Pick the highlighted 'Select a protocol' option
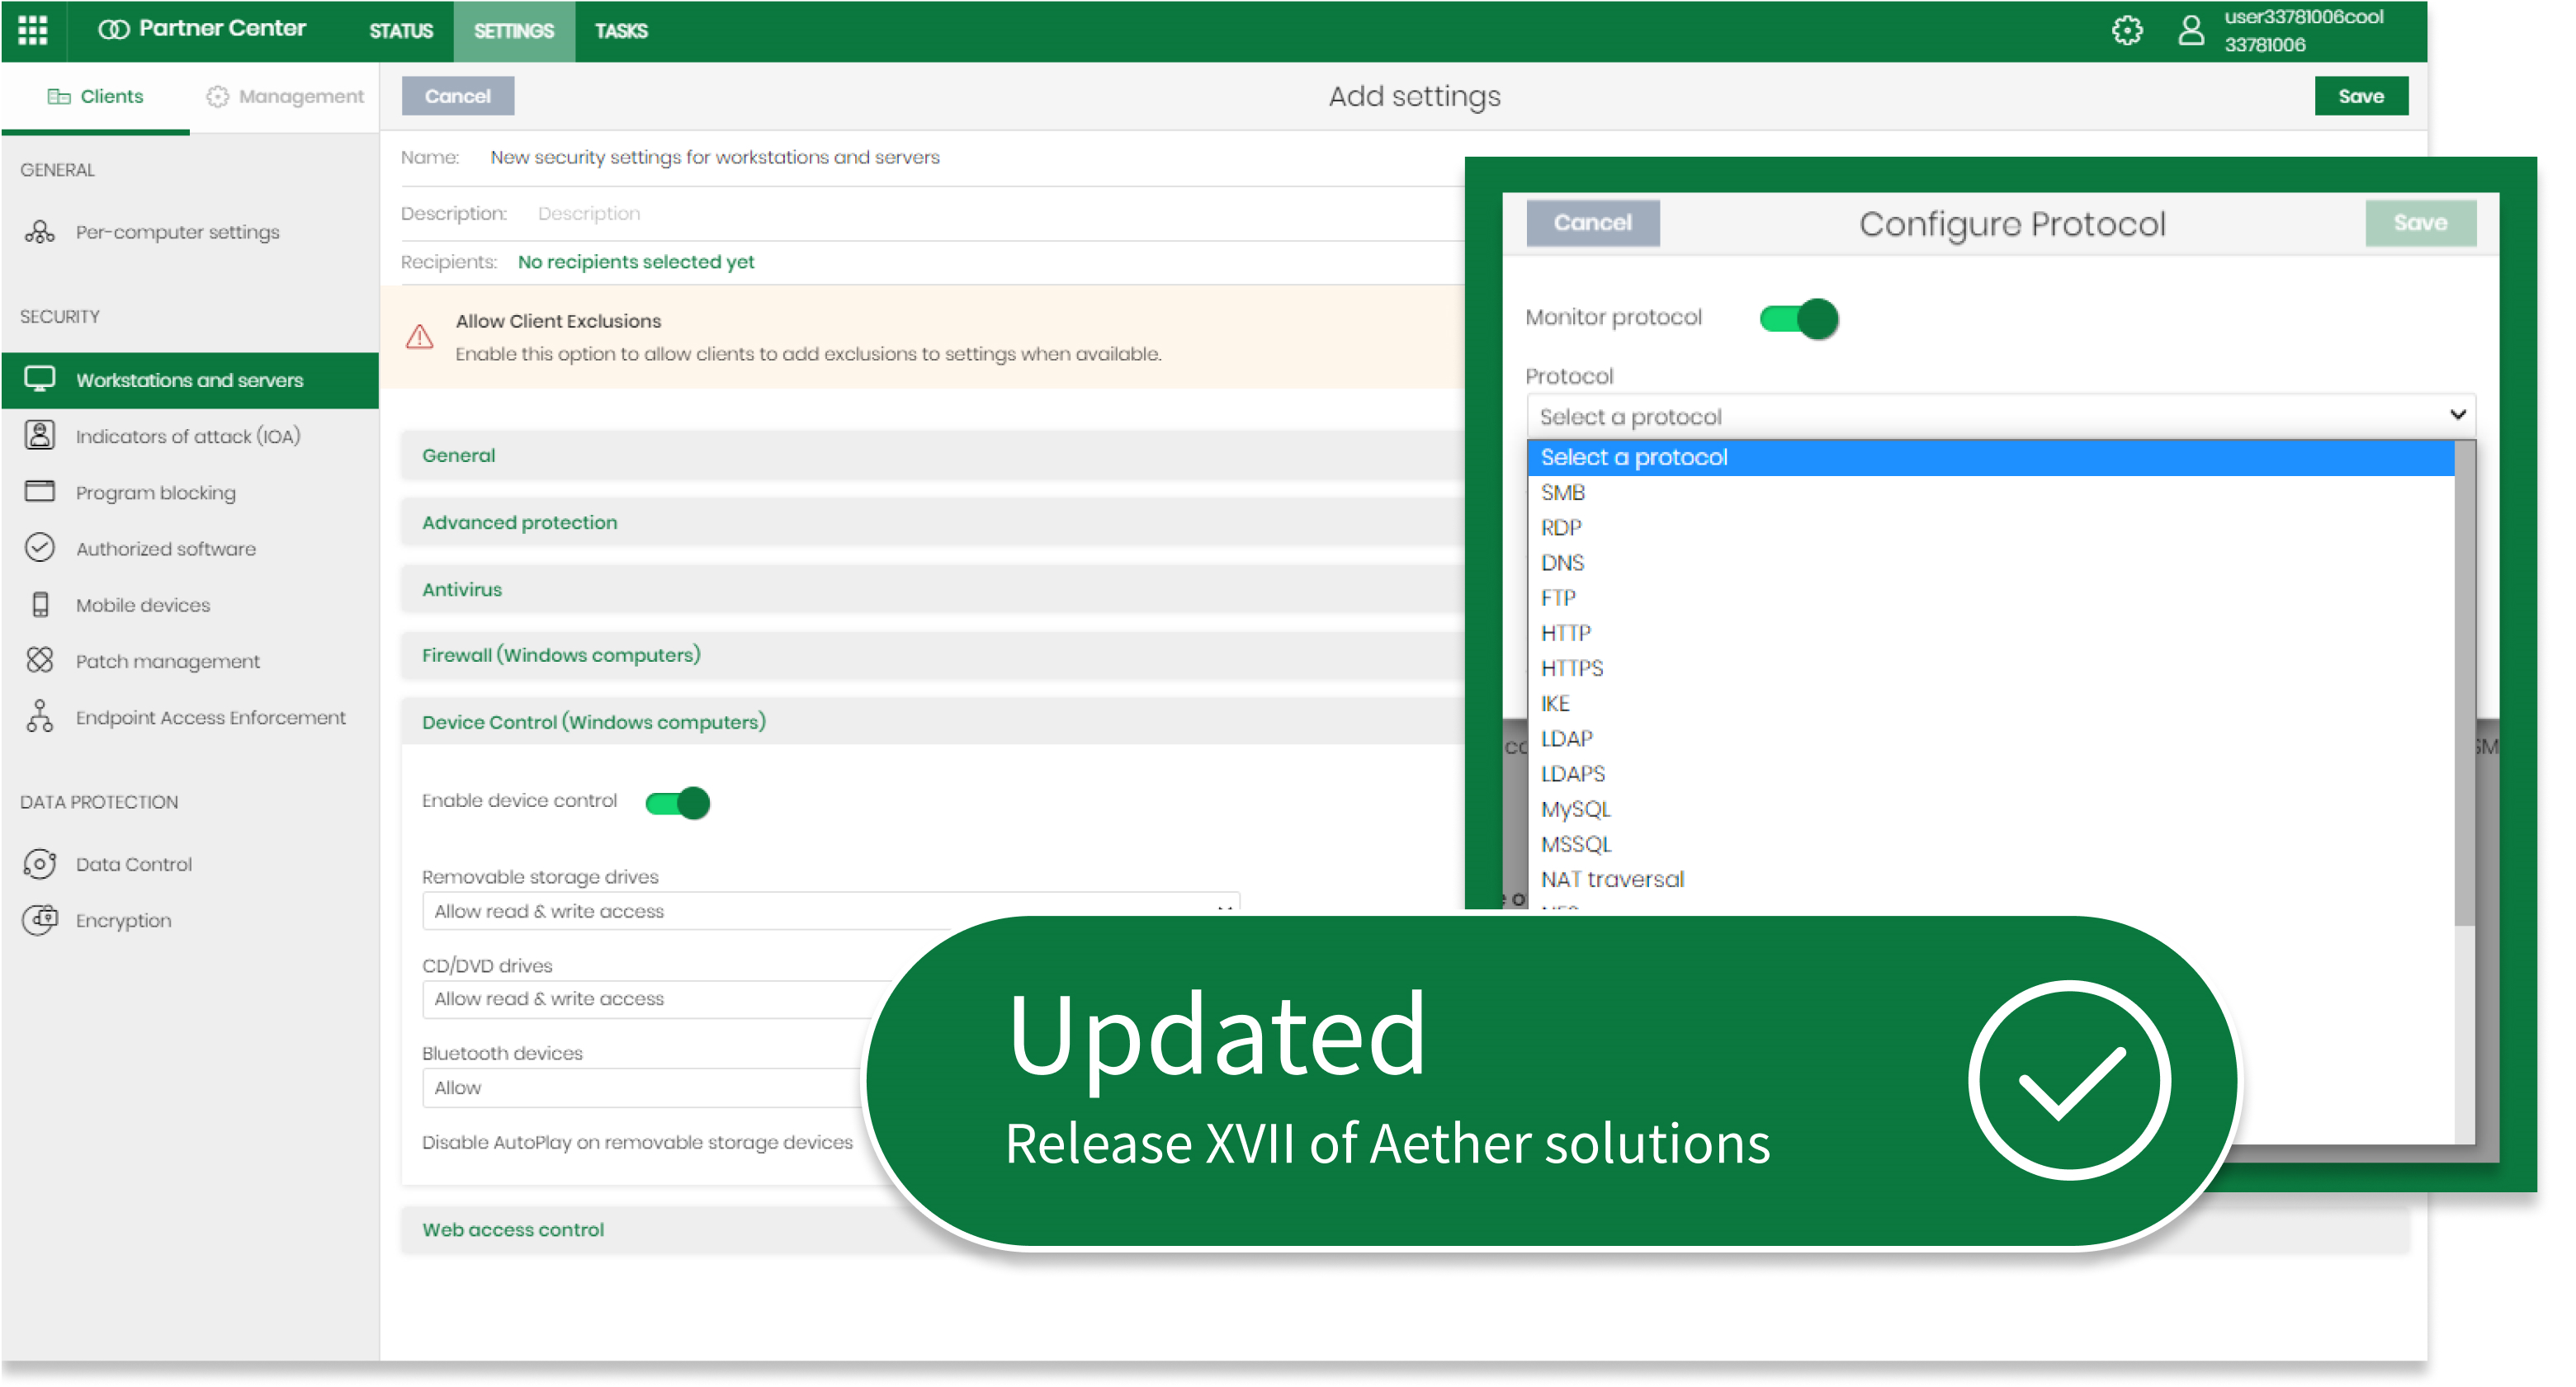2576x1387 pixels. click(x=1990, y=457)
